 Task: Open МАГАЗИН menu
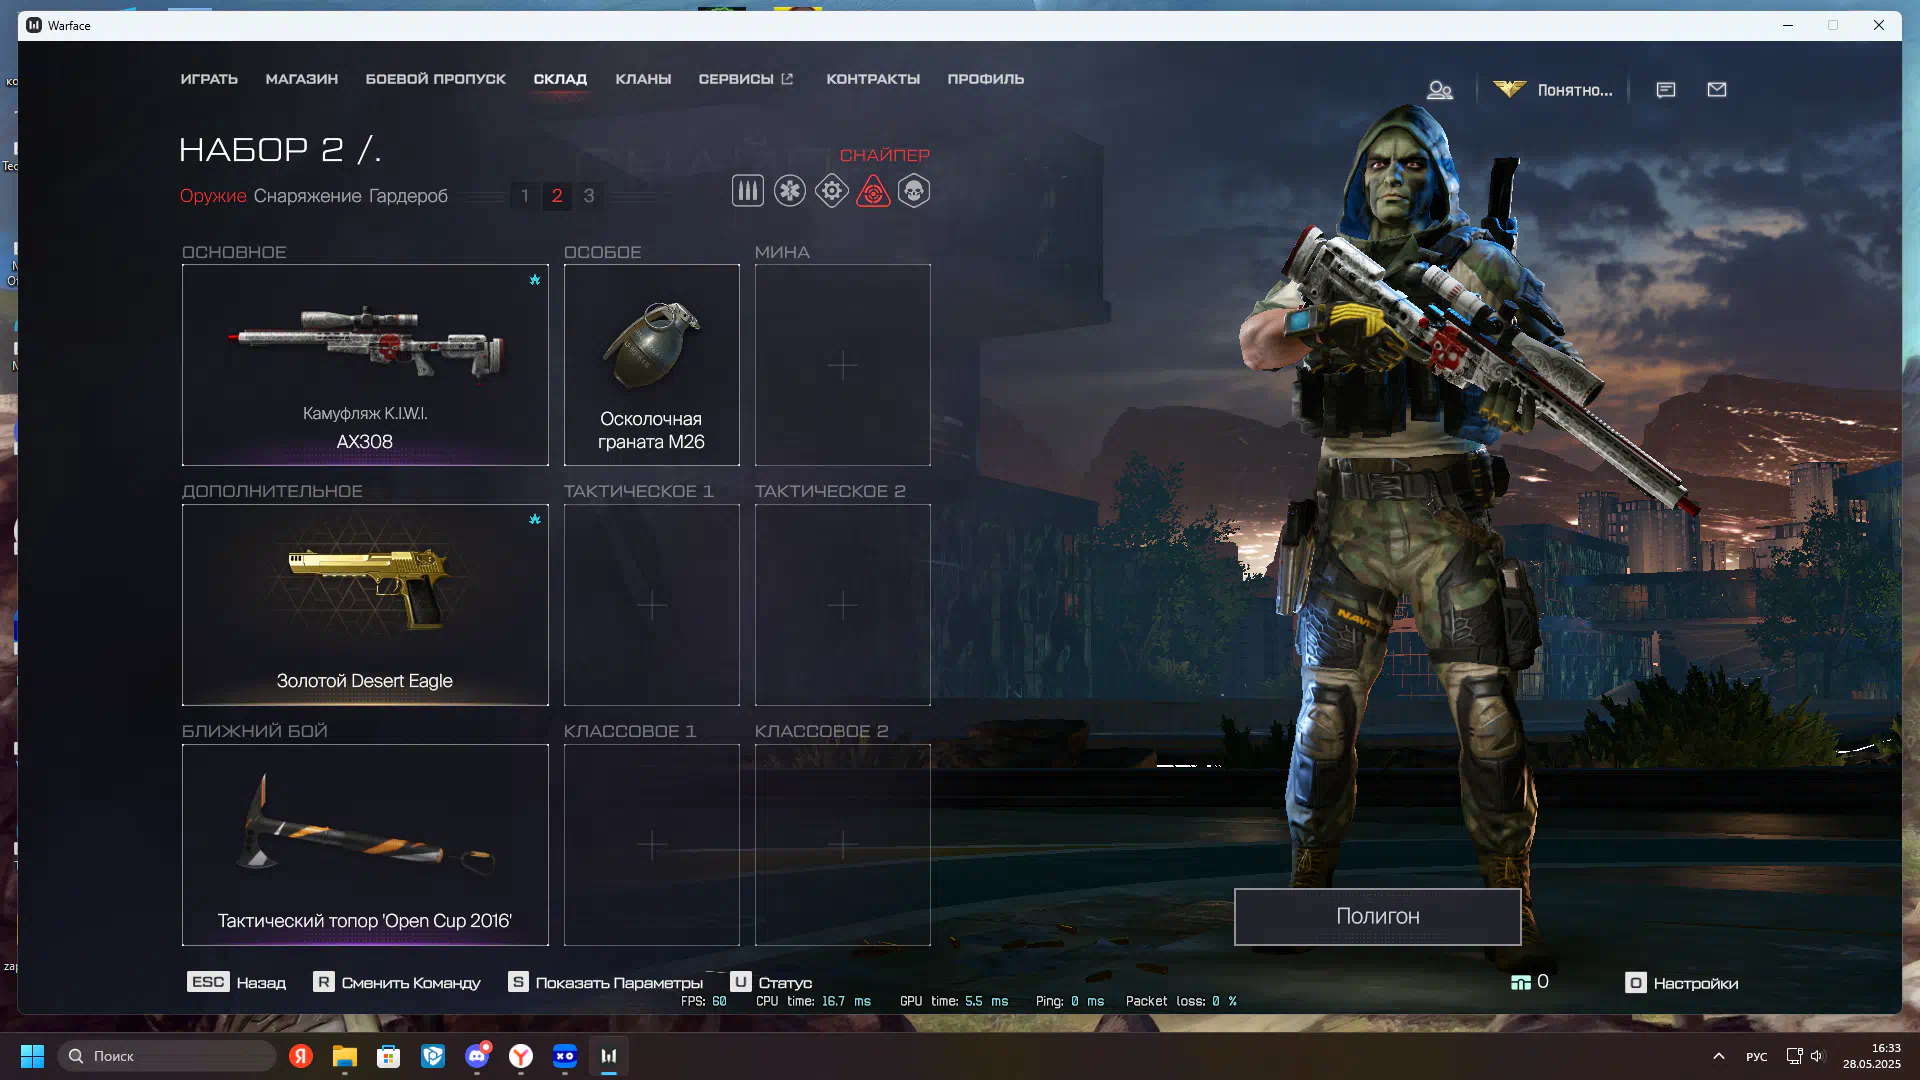pyautogui.click(x=302, y=79)
